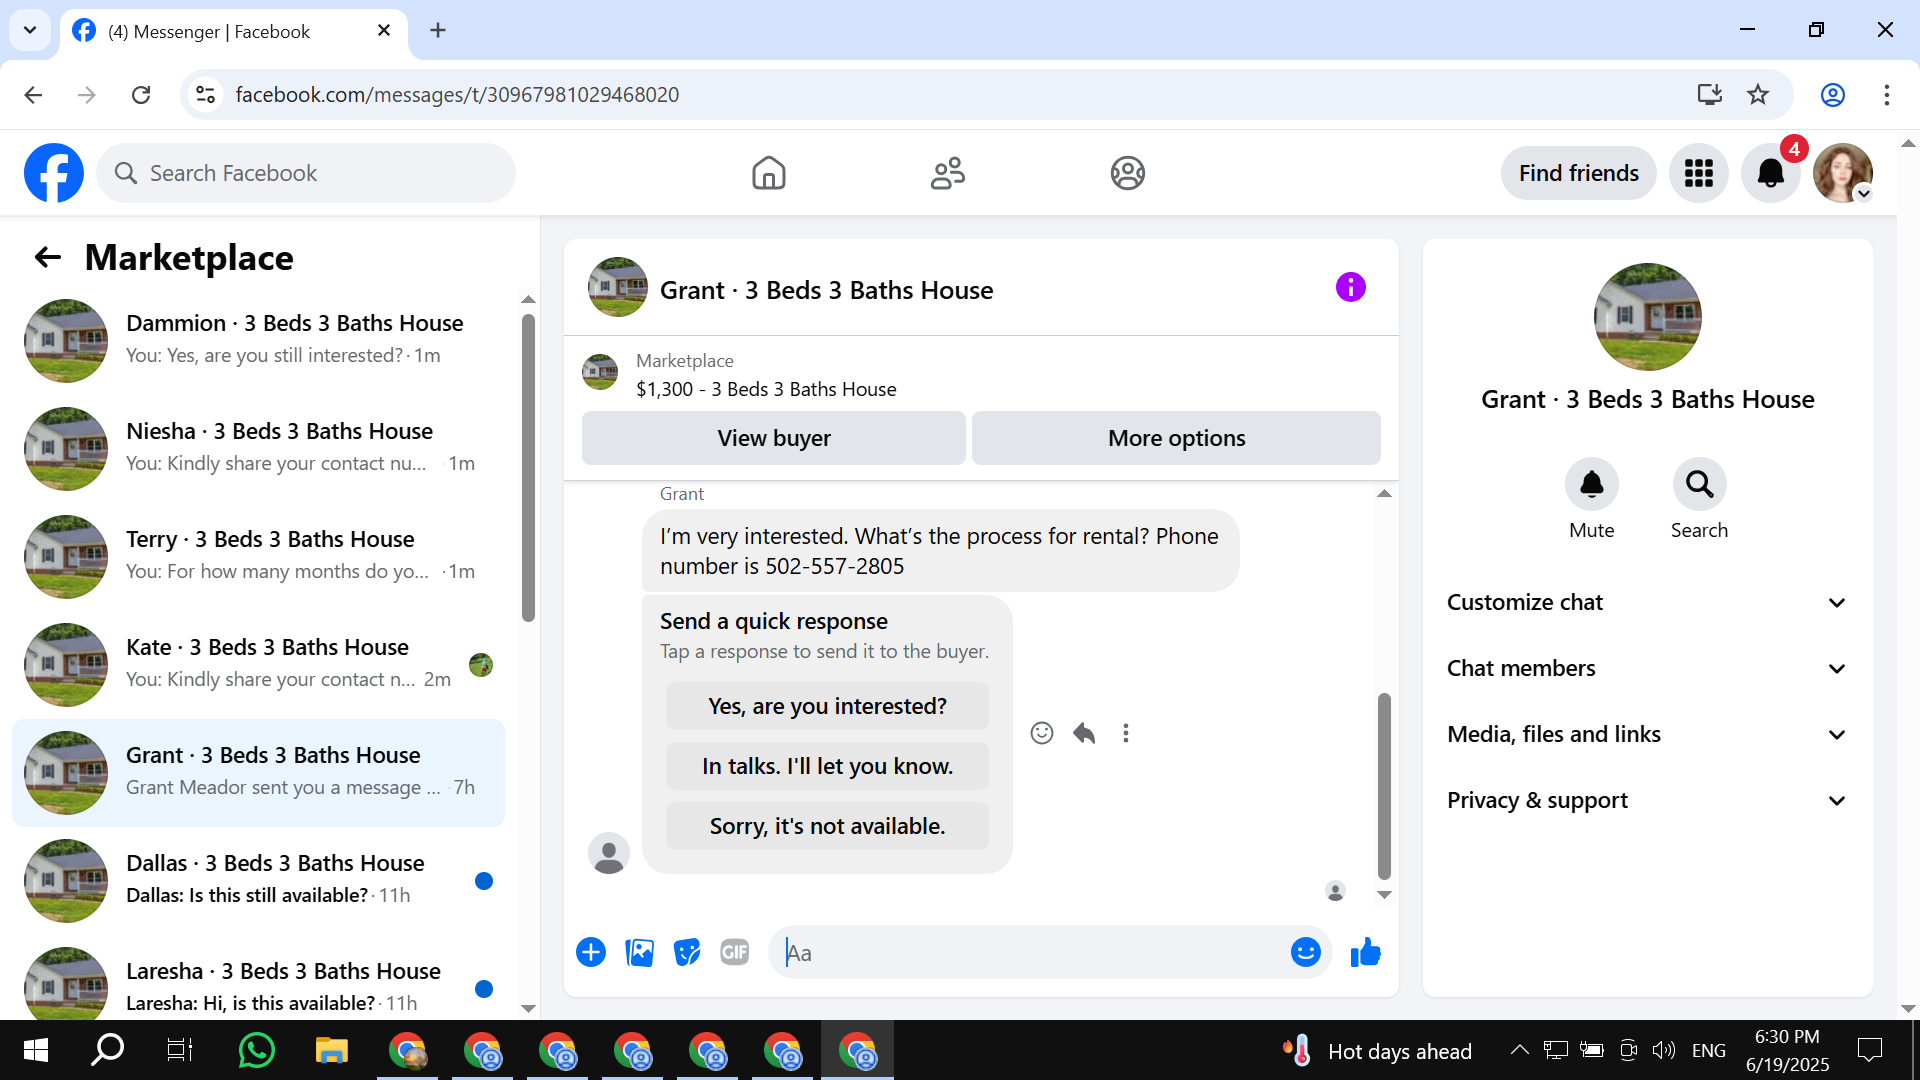Open emoji picker in message box
Screen dimensions: 1920x1080
1306,952
